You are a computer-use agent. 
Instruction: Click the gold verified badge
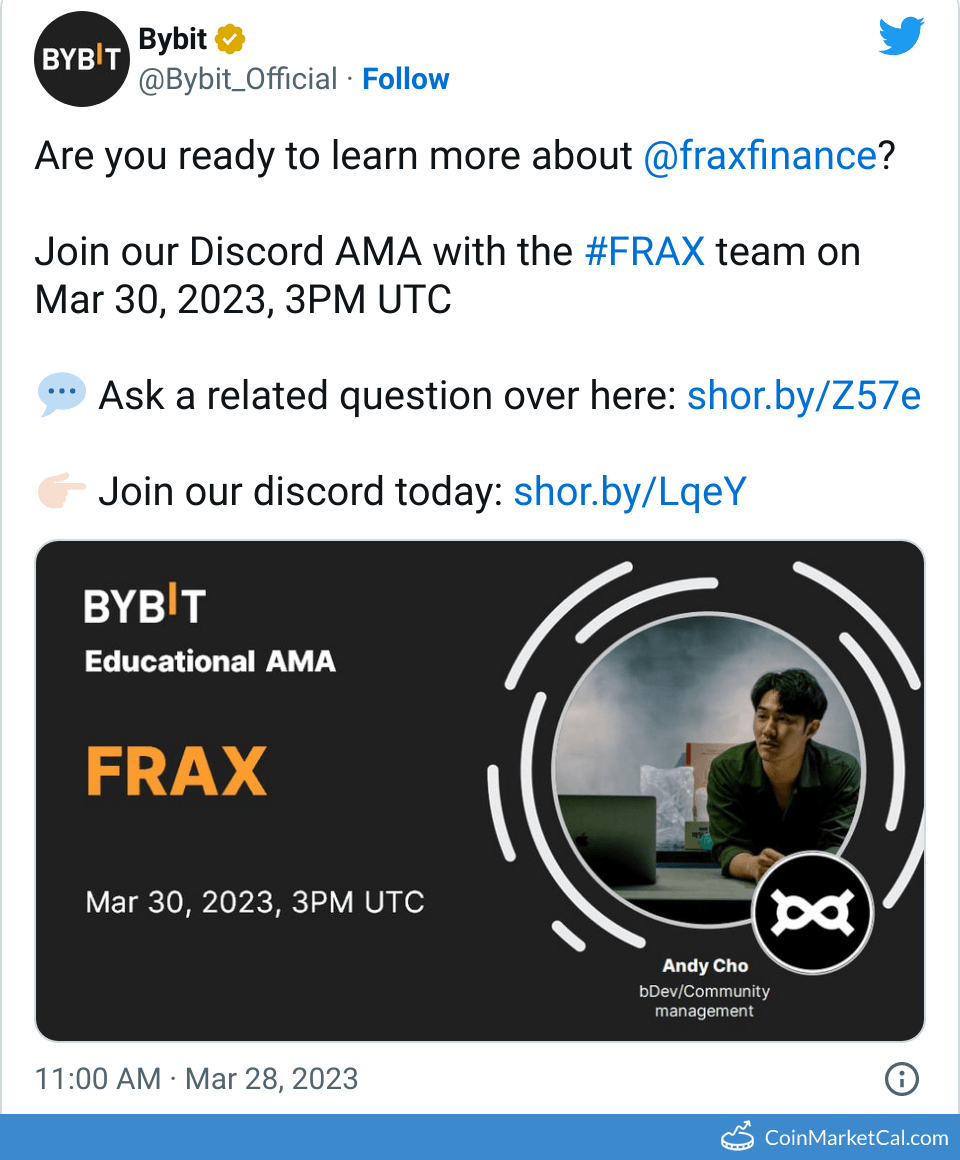pyautogui.click(x=231, y=40)
